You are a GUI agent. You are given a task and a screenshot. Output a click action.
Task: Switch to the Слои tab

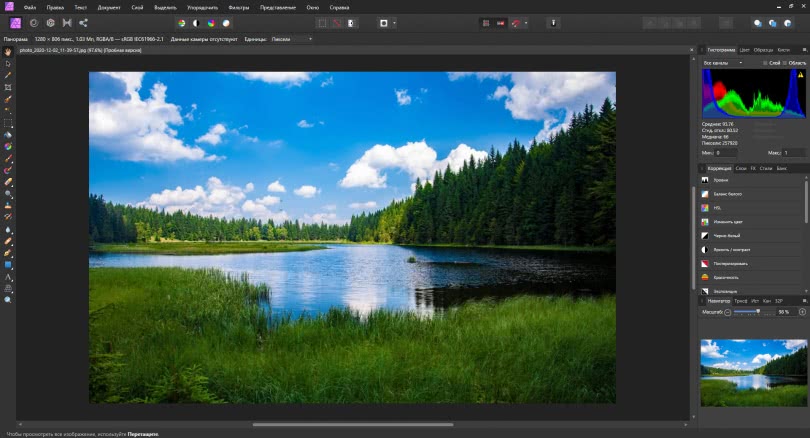(741, 168)
